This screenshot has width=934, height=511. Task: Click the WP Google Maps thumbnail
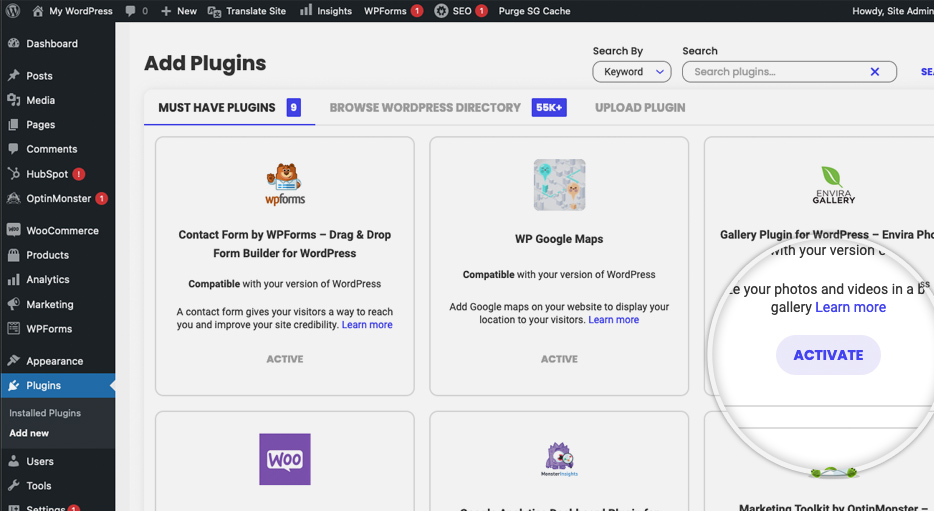[x=559, y=185]
